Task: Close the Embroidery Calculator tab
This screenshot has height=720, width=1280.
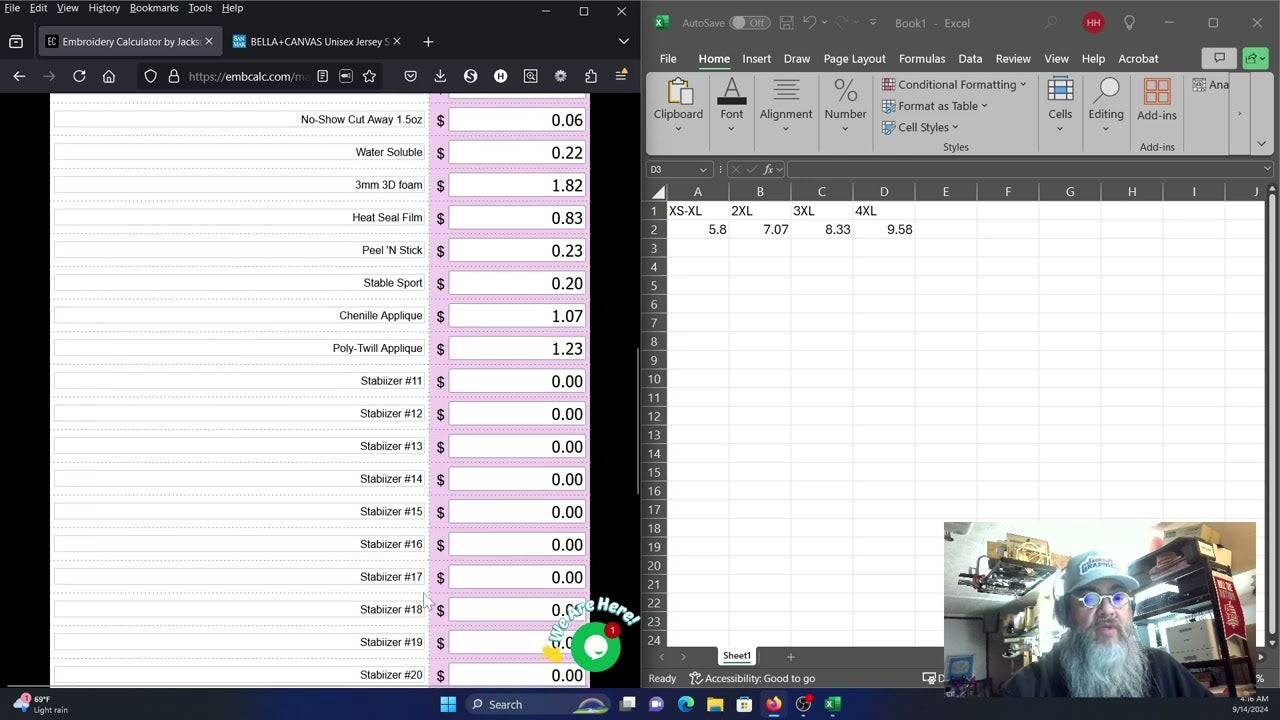Action: pos(209,42)
